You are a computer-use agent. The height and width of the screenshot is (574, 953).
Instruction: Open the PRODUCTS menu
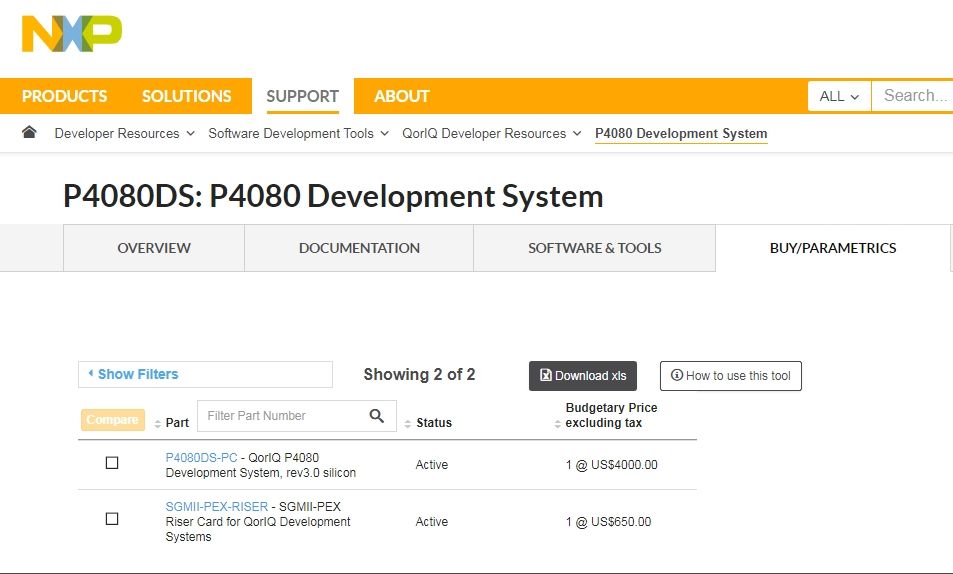[64, 96]
